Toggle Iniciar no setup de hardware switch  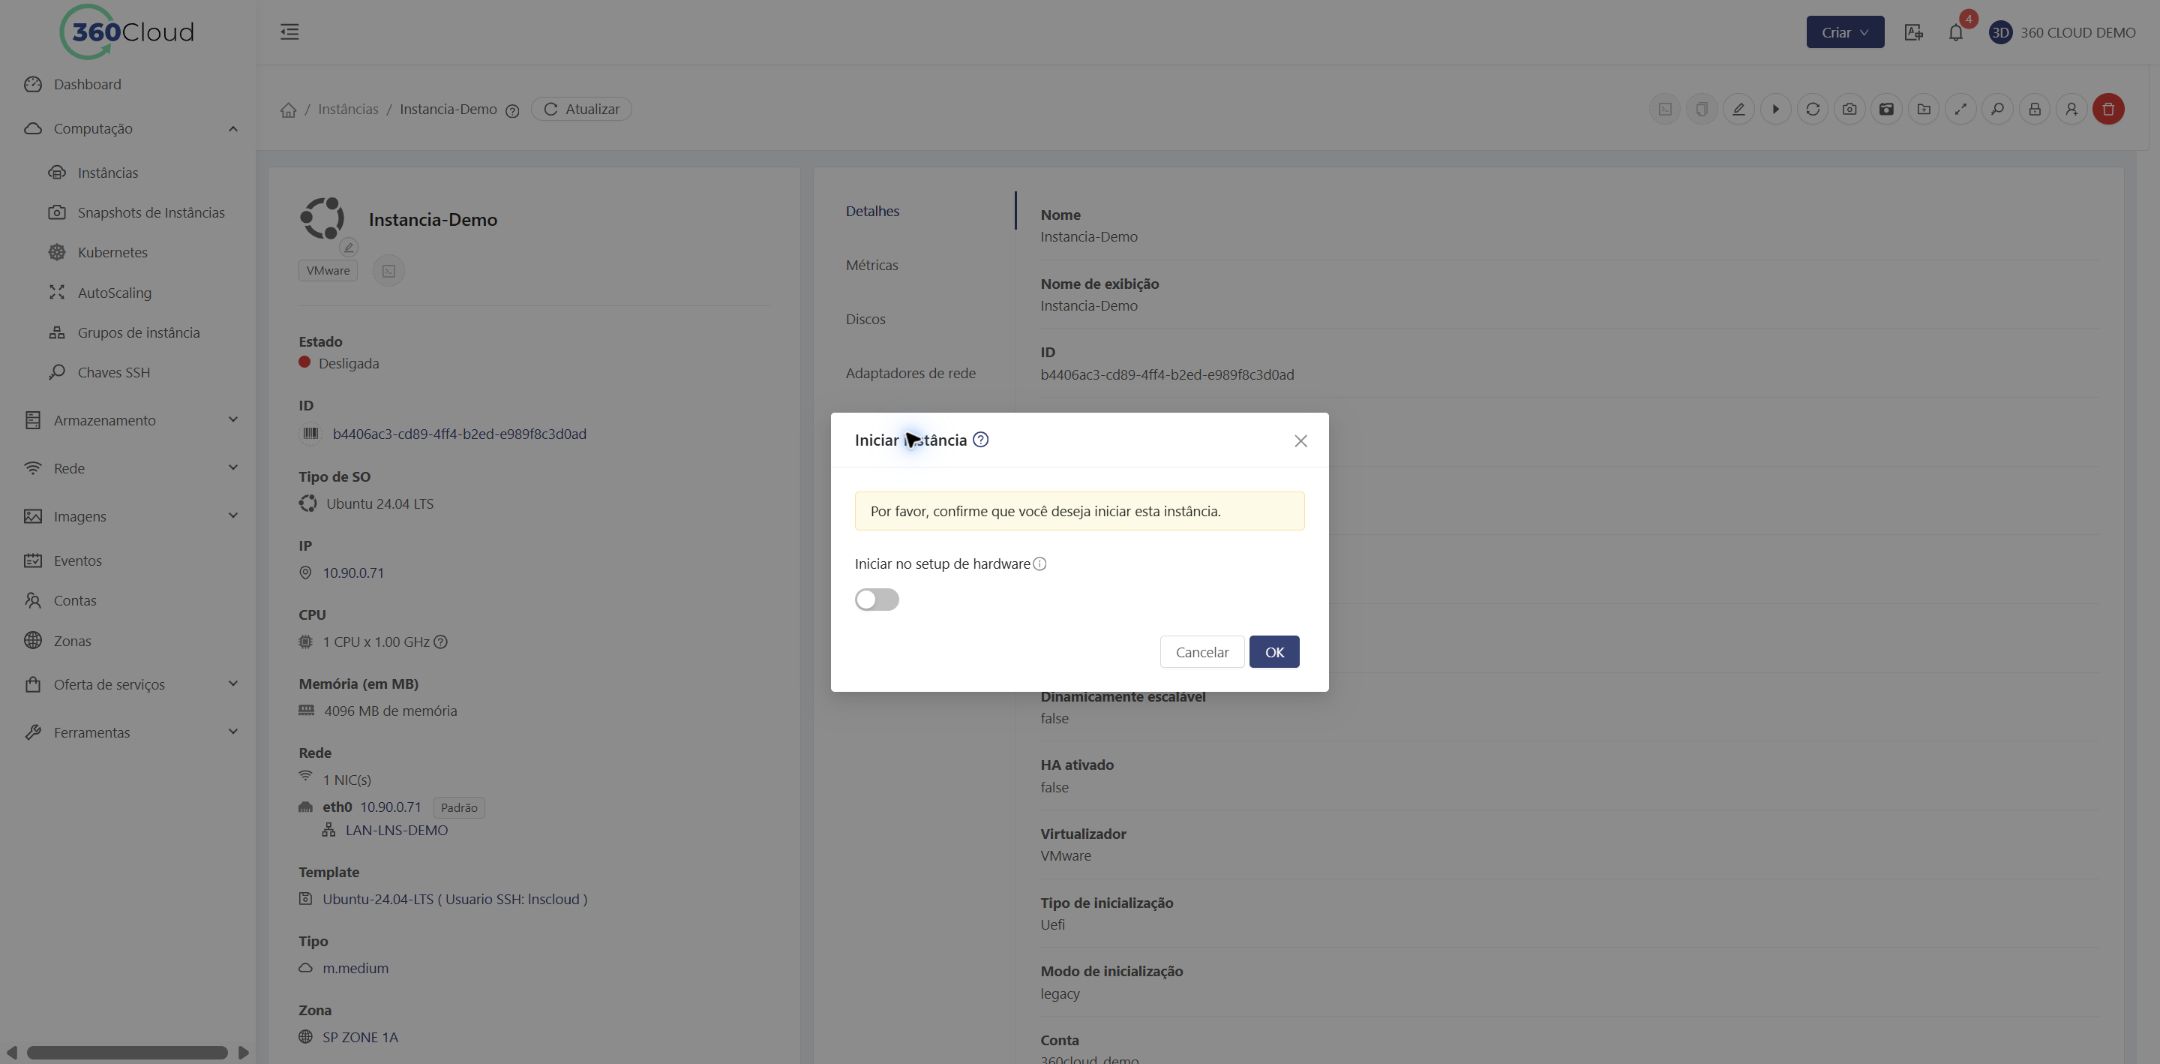(877, 599)
